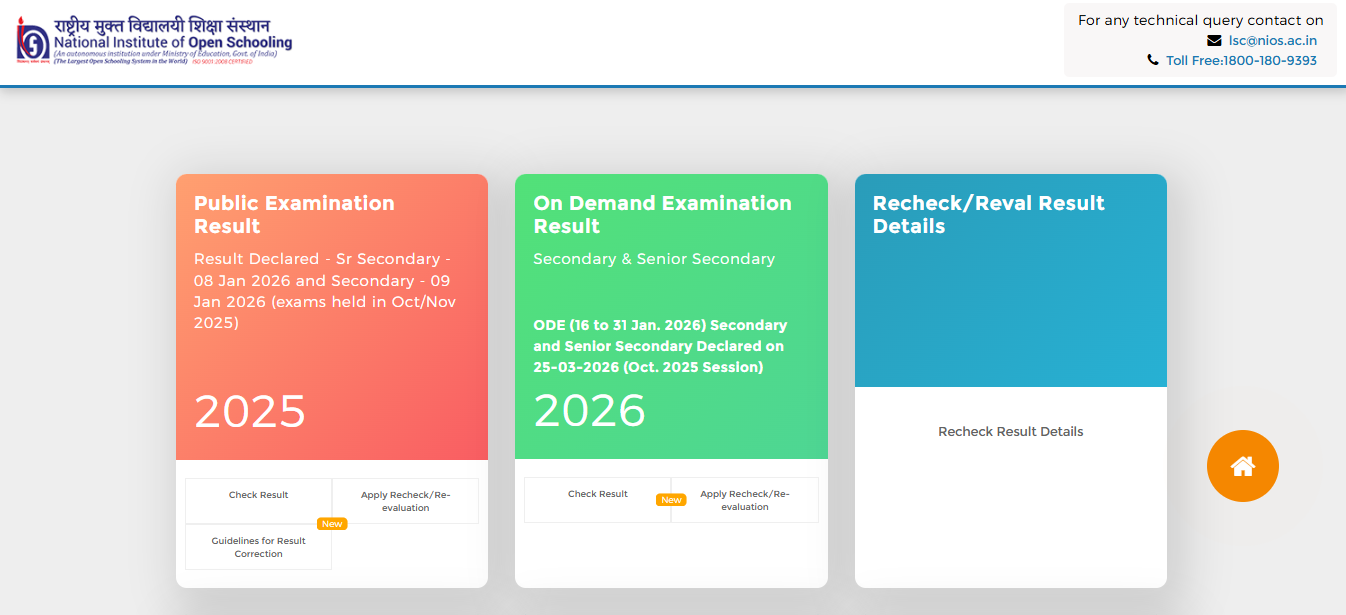Click the phone icon before the toll-free number

[x=1152, y=60]
